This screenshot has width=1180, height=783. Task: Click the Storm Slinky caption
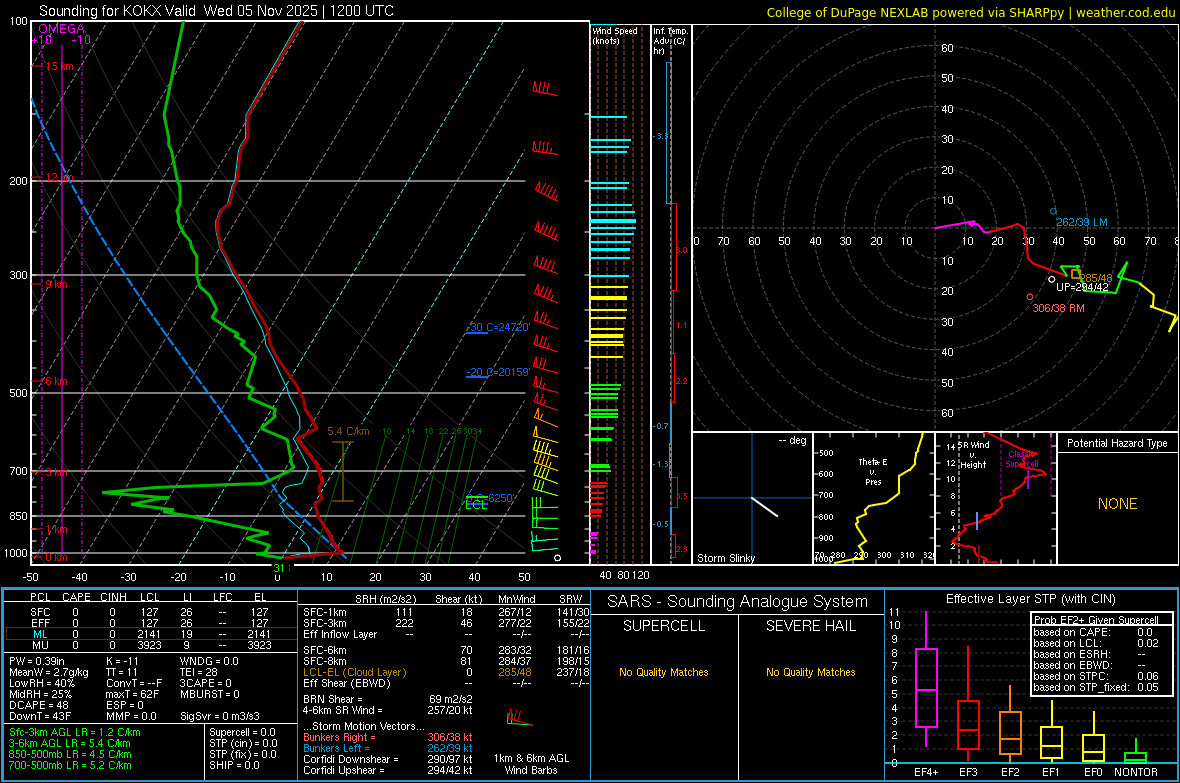725,558
